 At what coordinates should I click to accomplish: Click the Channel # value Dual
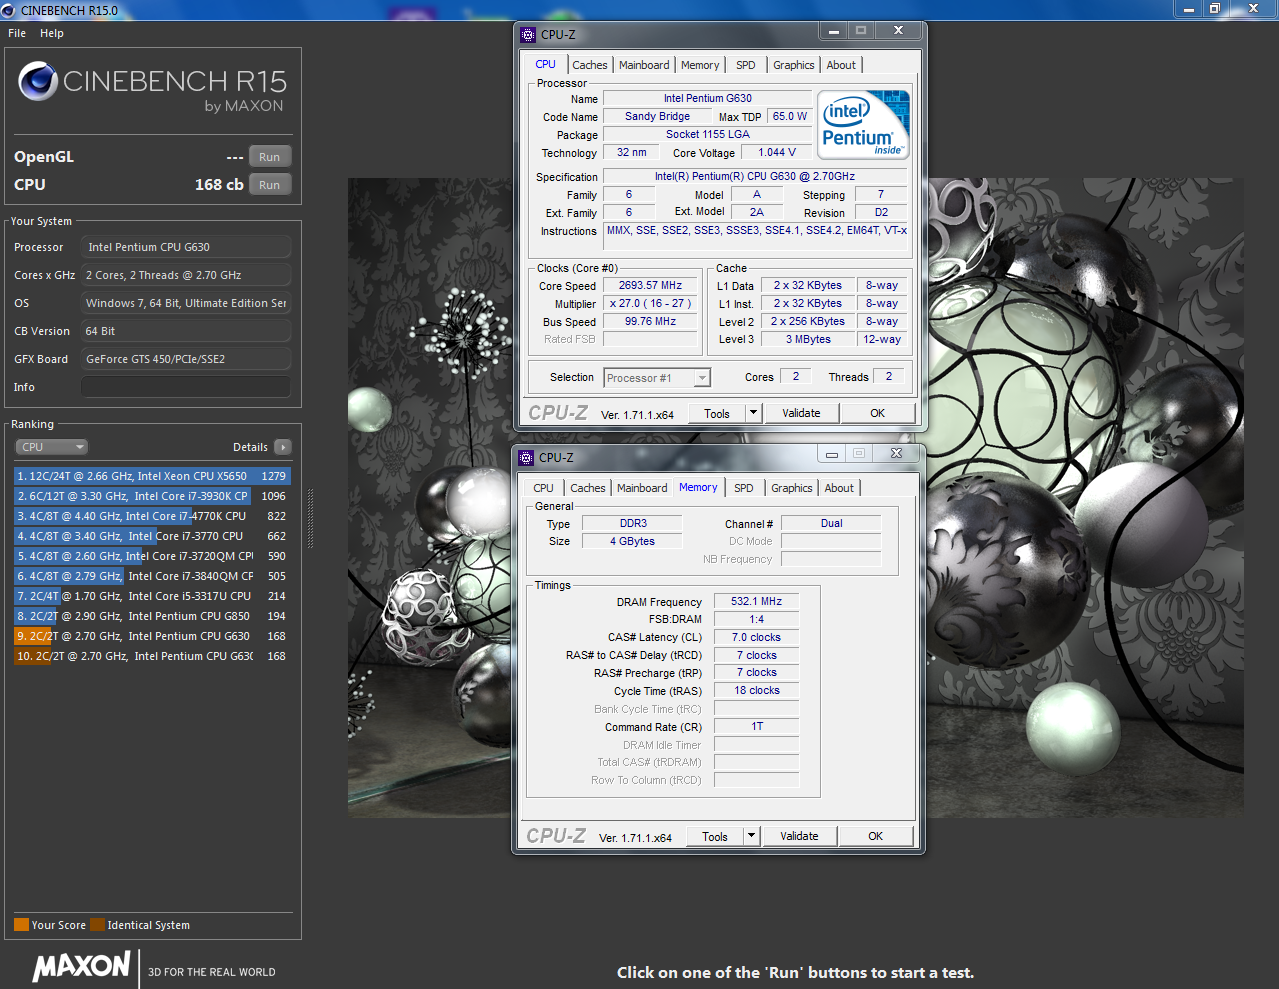pos(831,523)
